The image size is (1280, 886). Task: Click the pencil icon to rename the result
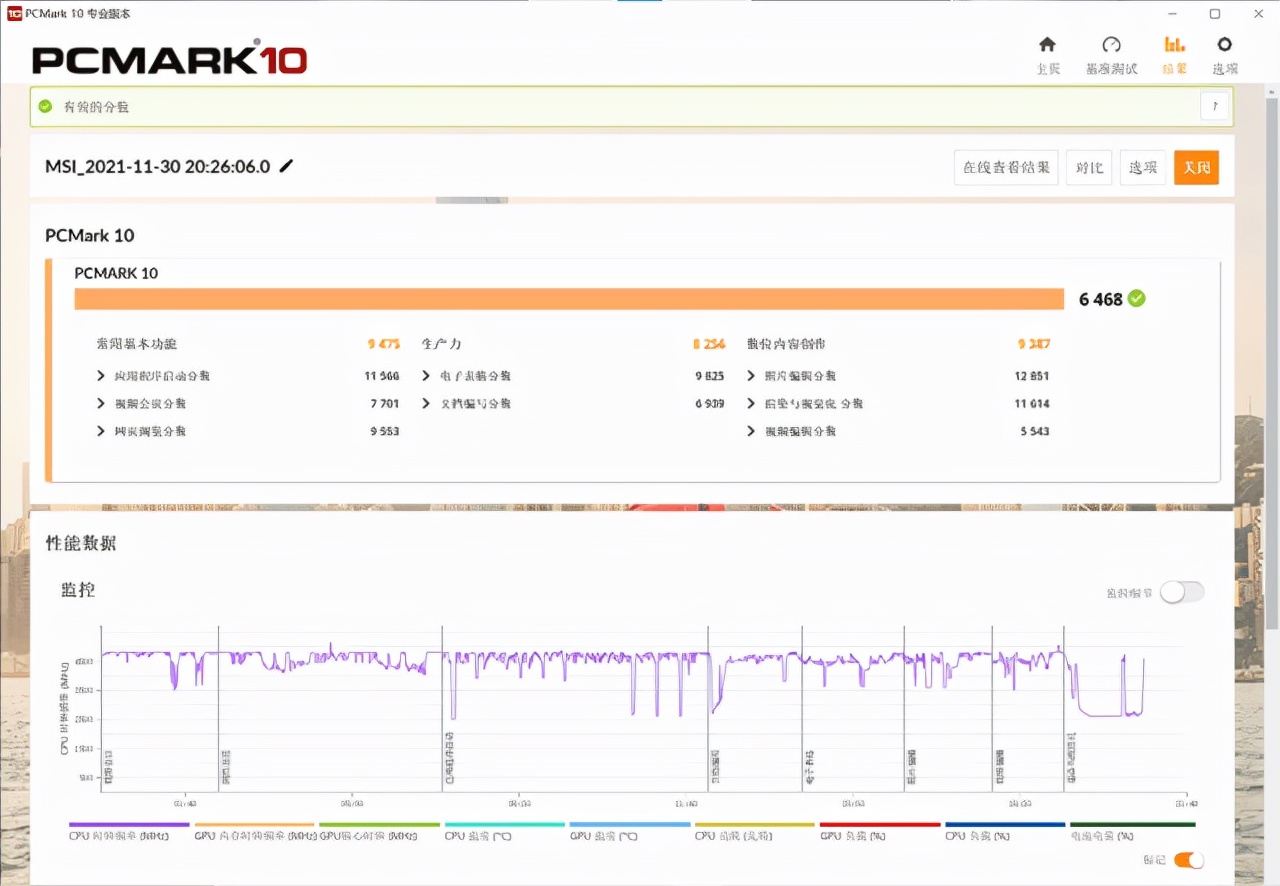(286, 166)
